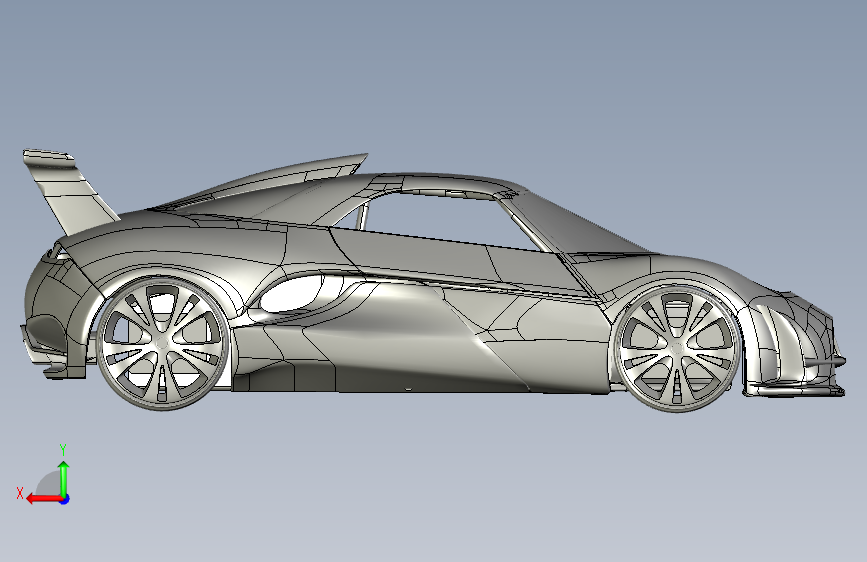The image size is (867, 562).
Task: Click the green "Y" axis label
Action: coord(63,450)
